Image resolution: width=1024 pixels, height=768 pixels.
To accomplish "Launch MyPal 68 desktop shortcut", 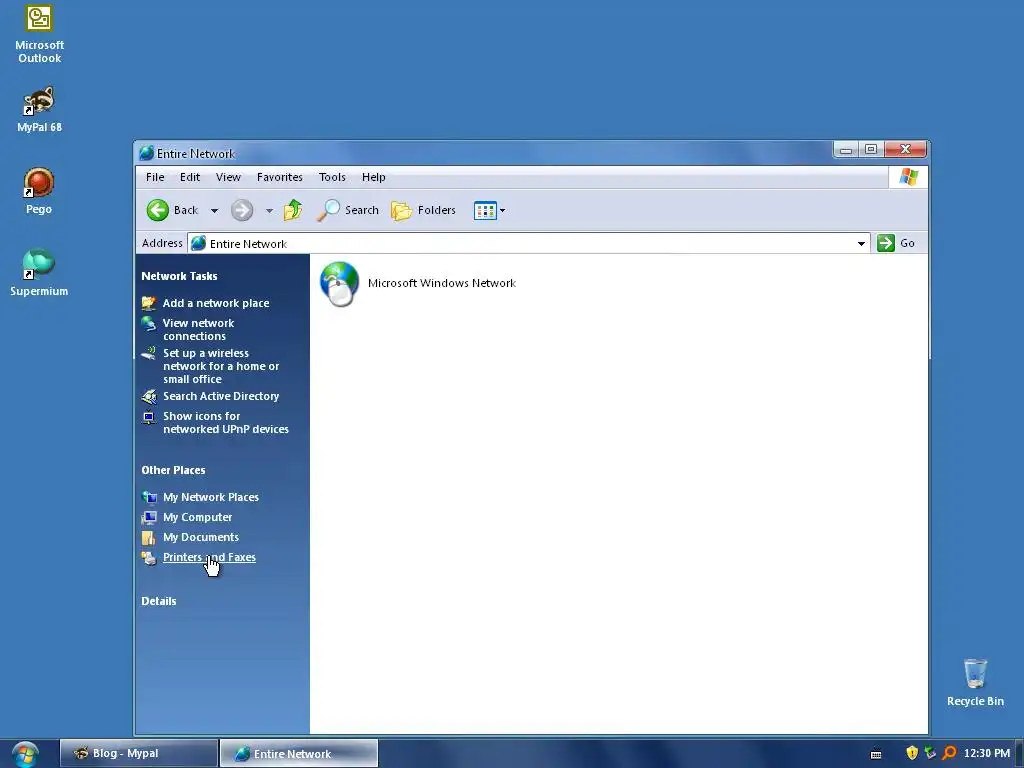I will tap(39, 108).
